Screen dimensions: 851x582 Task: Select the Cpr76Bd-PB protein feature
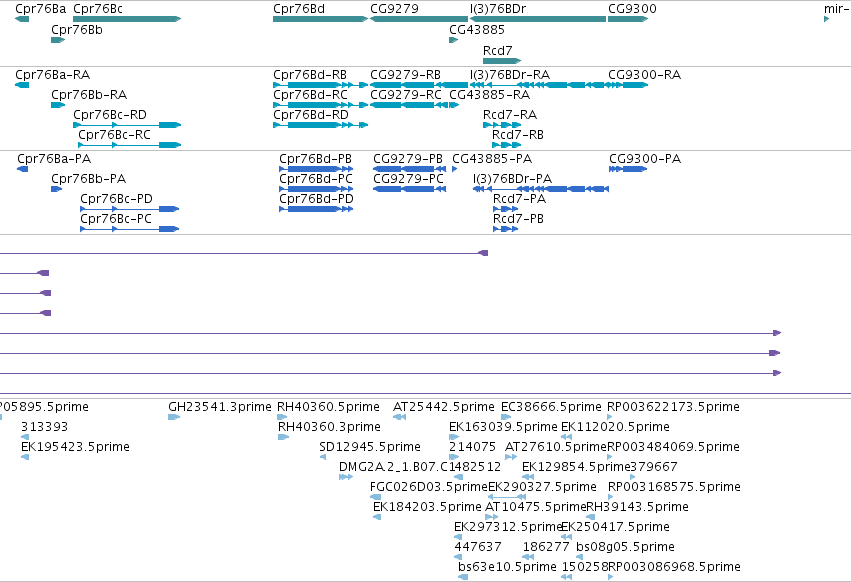[316, 169]
